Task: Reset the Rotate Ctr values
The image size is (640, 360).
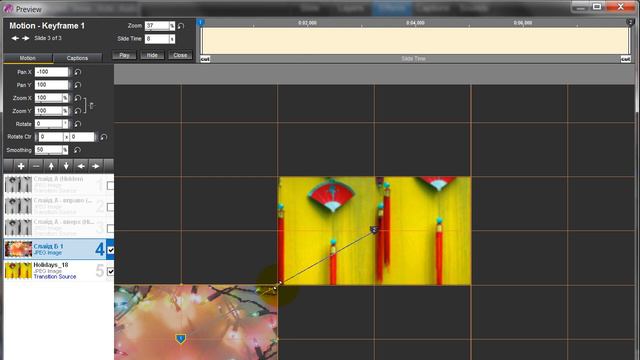Action: pyautogui.click(x=104, y=137)
